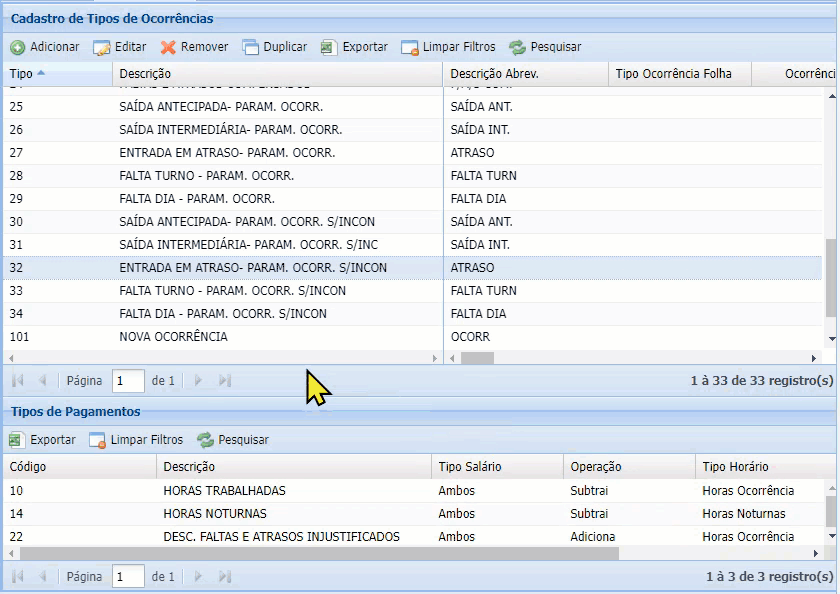The image size is (840, 594).
Task: Click the Adicionar green plus icon
Action: tap(18, 47)
